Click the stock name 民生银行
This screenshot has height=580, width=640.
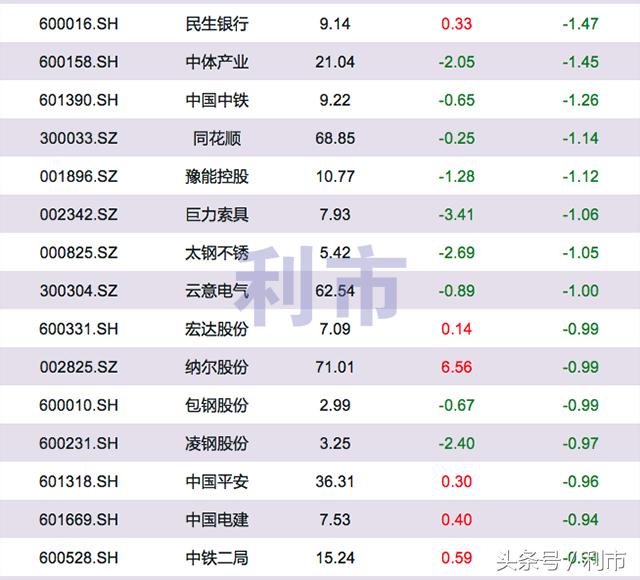(x=217, y=24)
